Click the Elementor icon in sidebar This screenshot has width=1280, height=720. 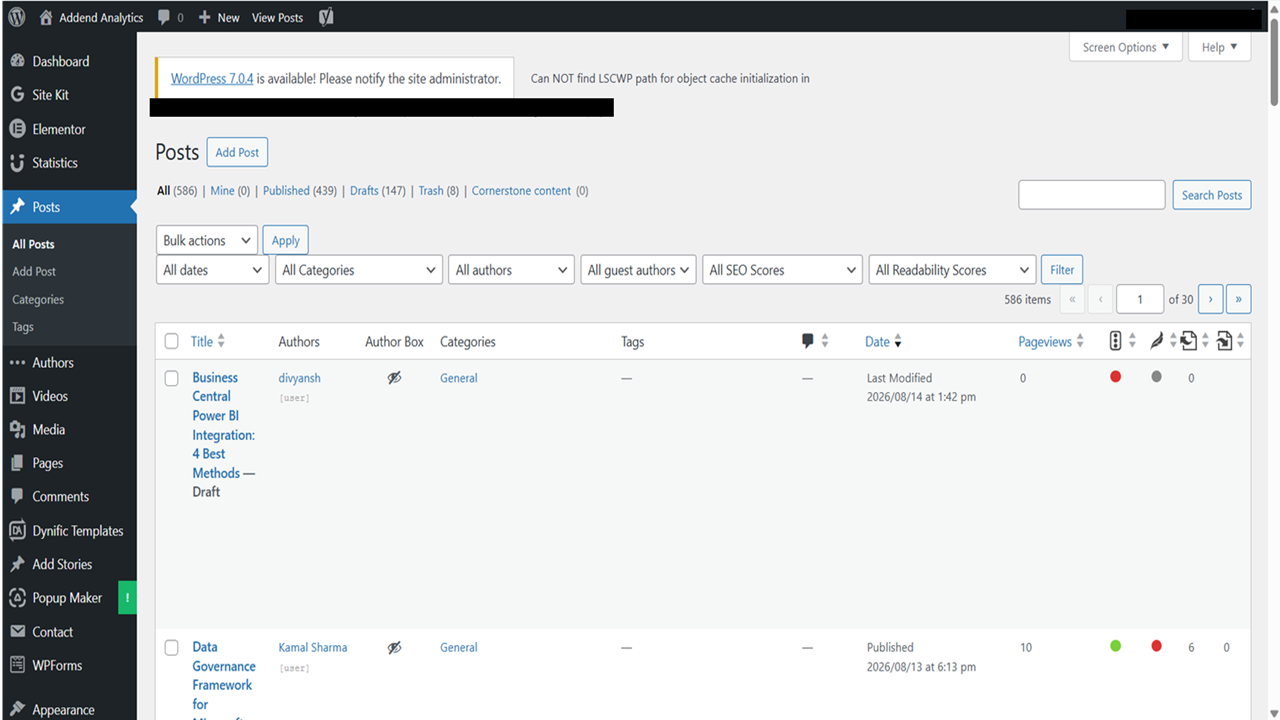coord(17,129)
